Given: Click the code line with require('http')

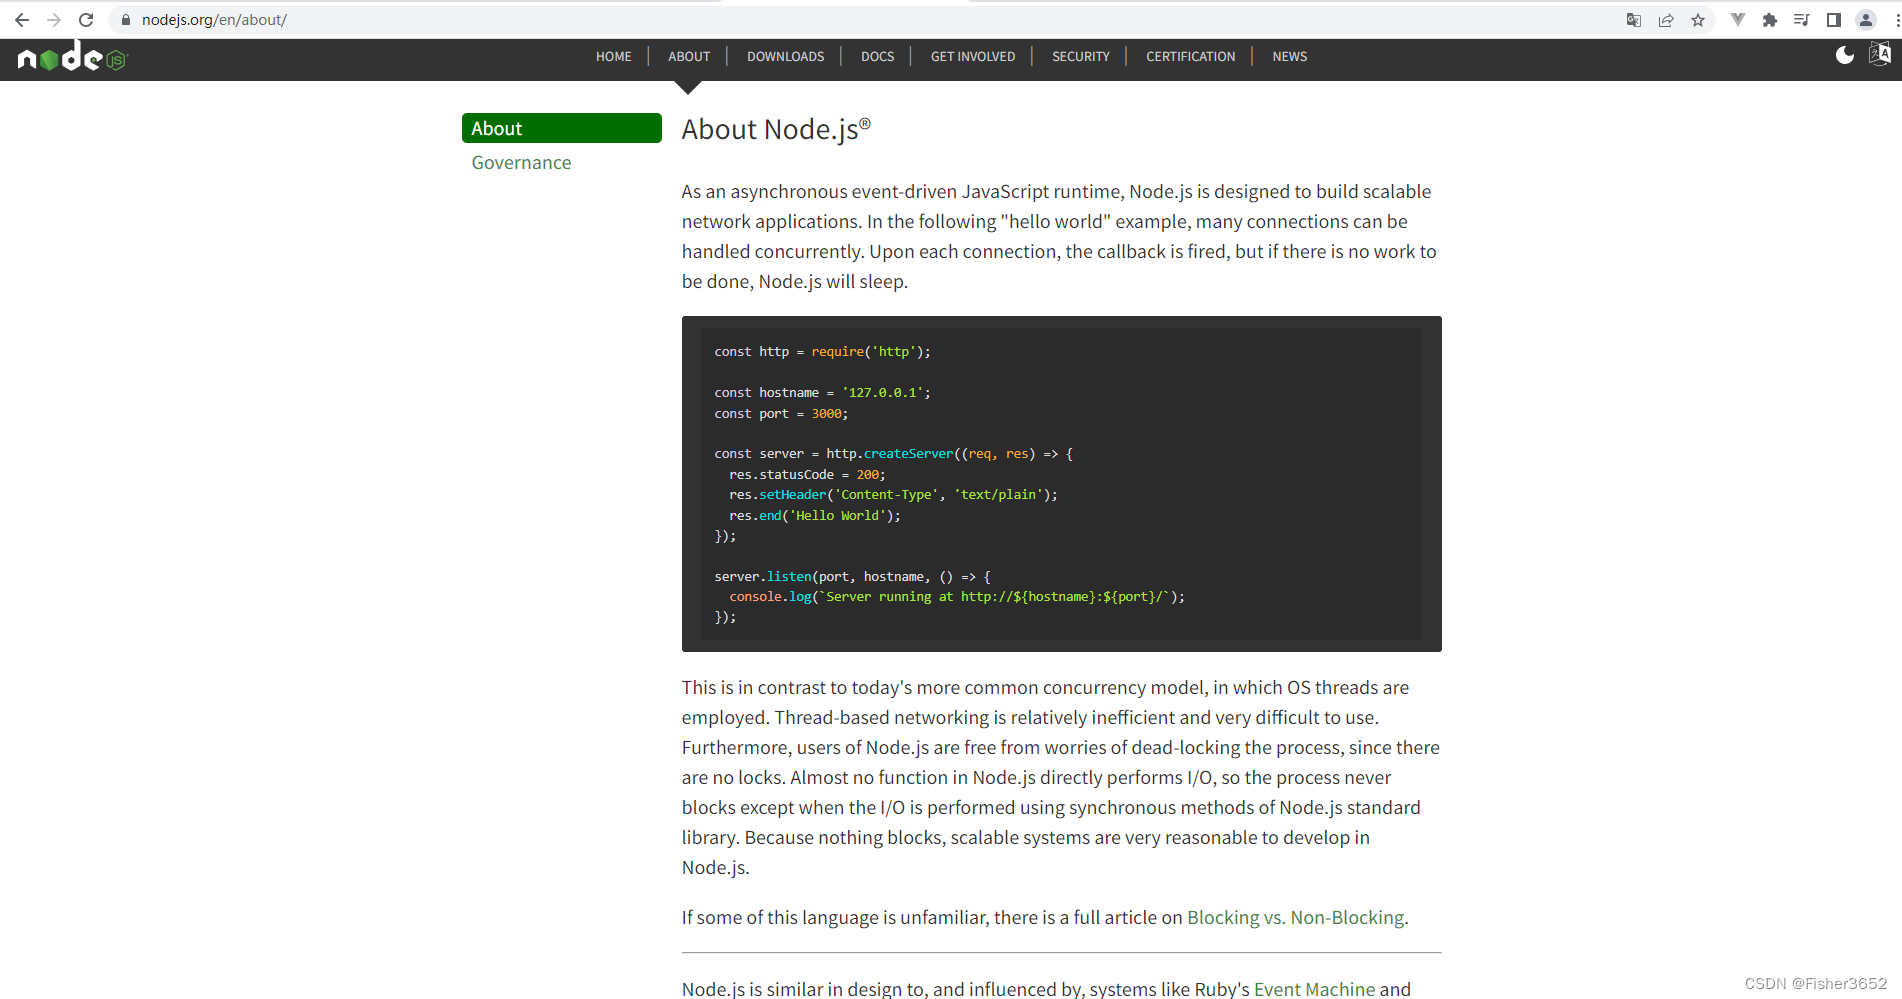Looking at the screenshot, I should (x=822, y=352).
